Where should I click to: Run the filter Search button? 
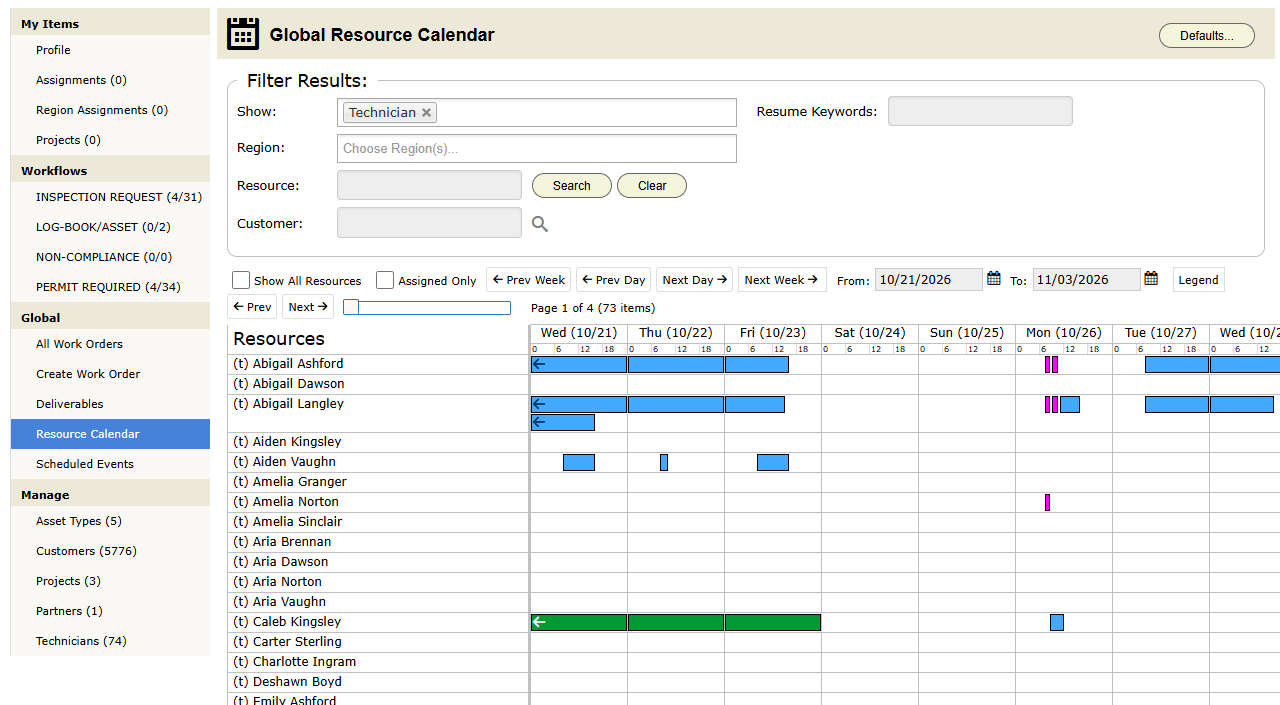click(572, 186)
